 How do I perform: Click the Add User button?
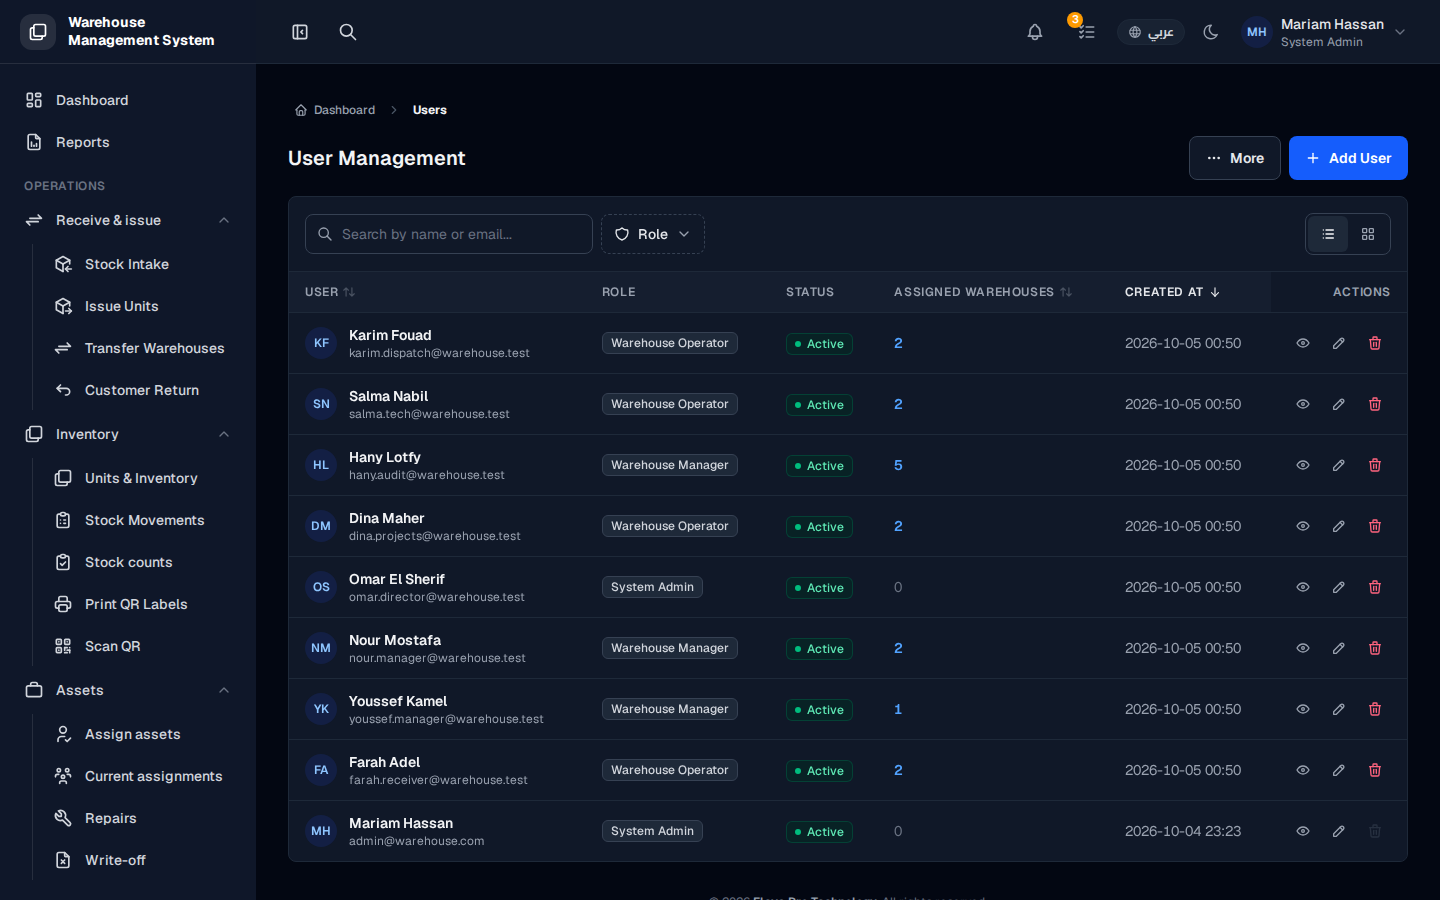coord(1348,158)
